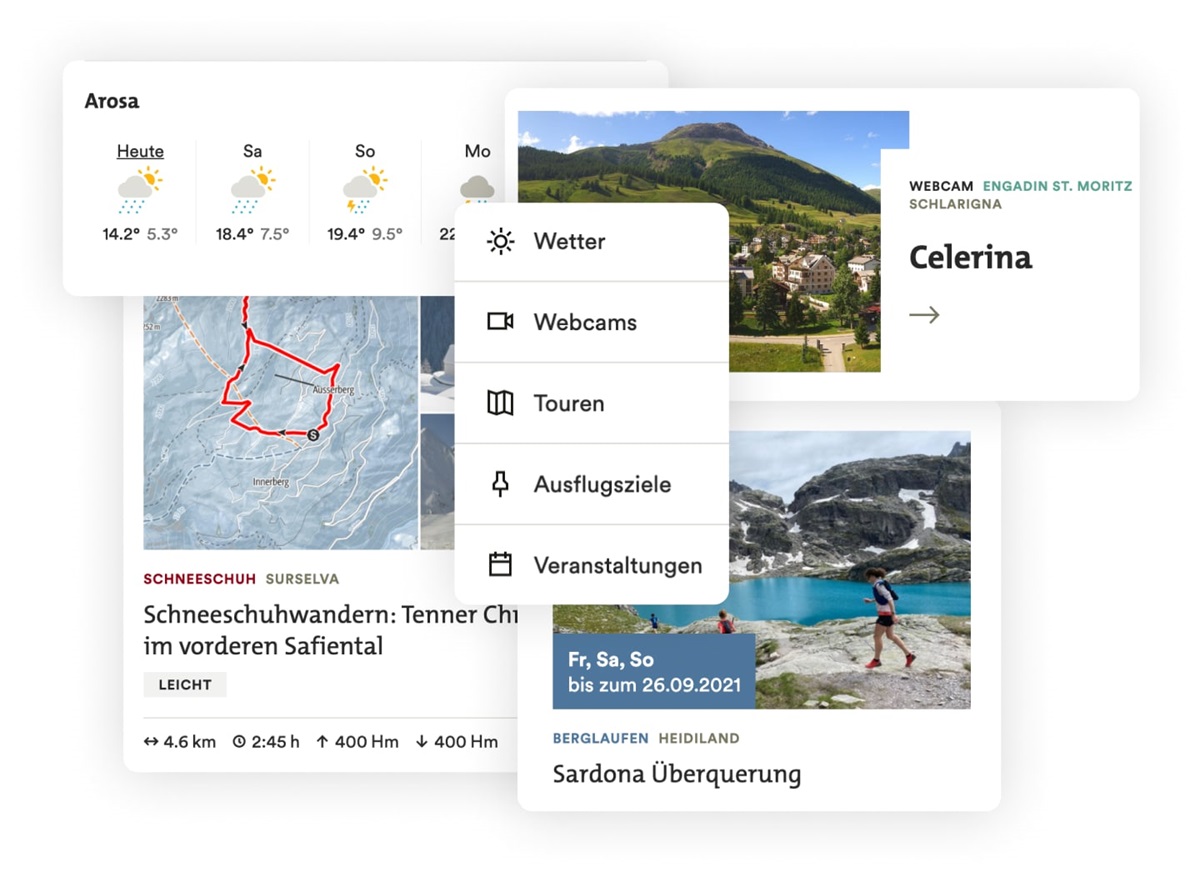Viewport: 1200px width, 877px height.
Task: Select the Heute forecast day
Action: pyautogui.click(x=140, y=151)
